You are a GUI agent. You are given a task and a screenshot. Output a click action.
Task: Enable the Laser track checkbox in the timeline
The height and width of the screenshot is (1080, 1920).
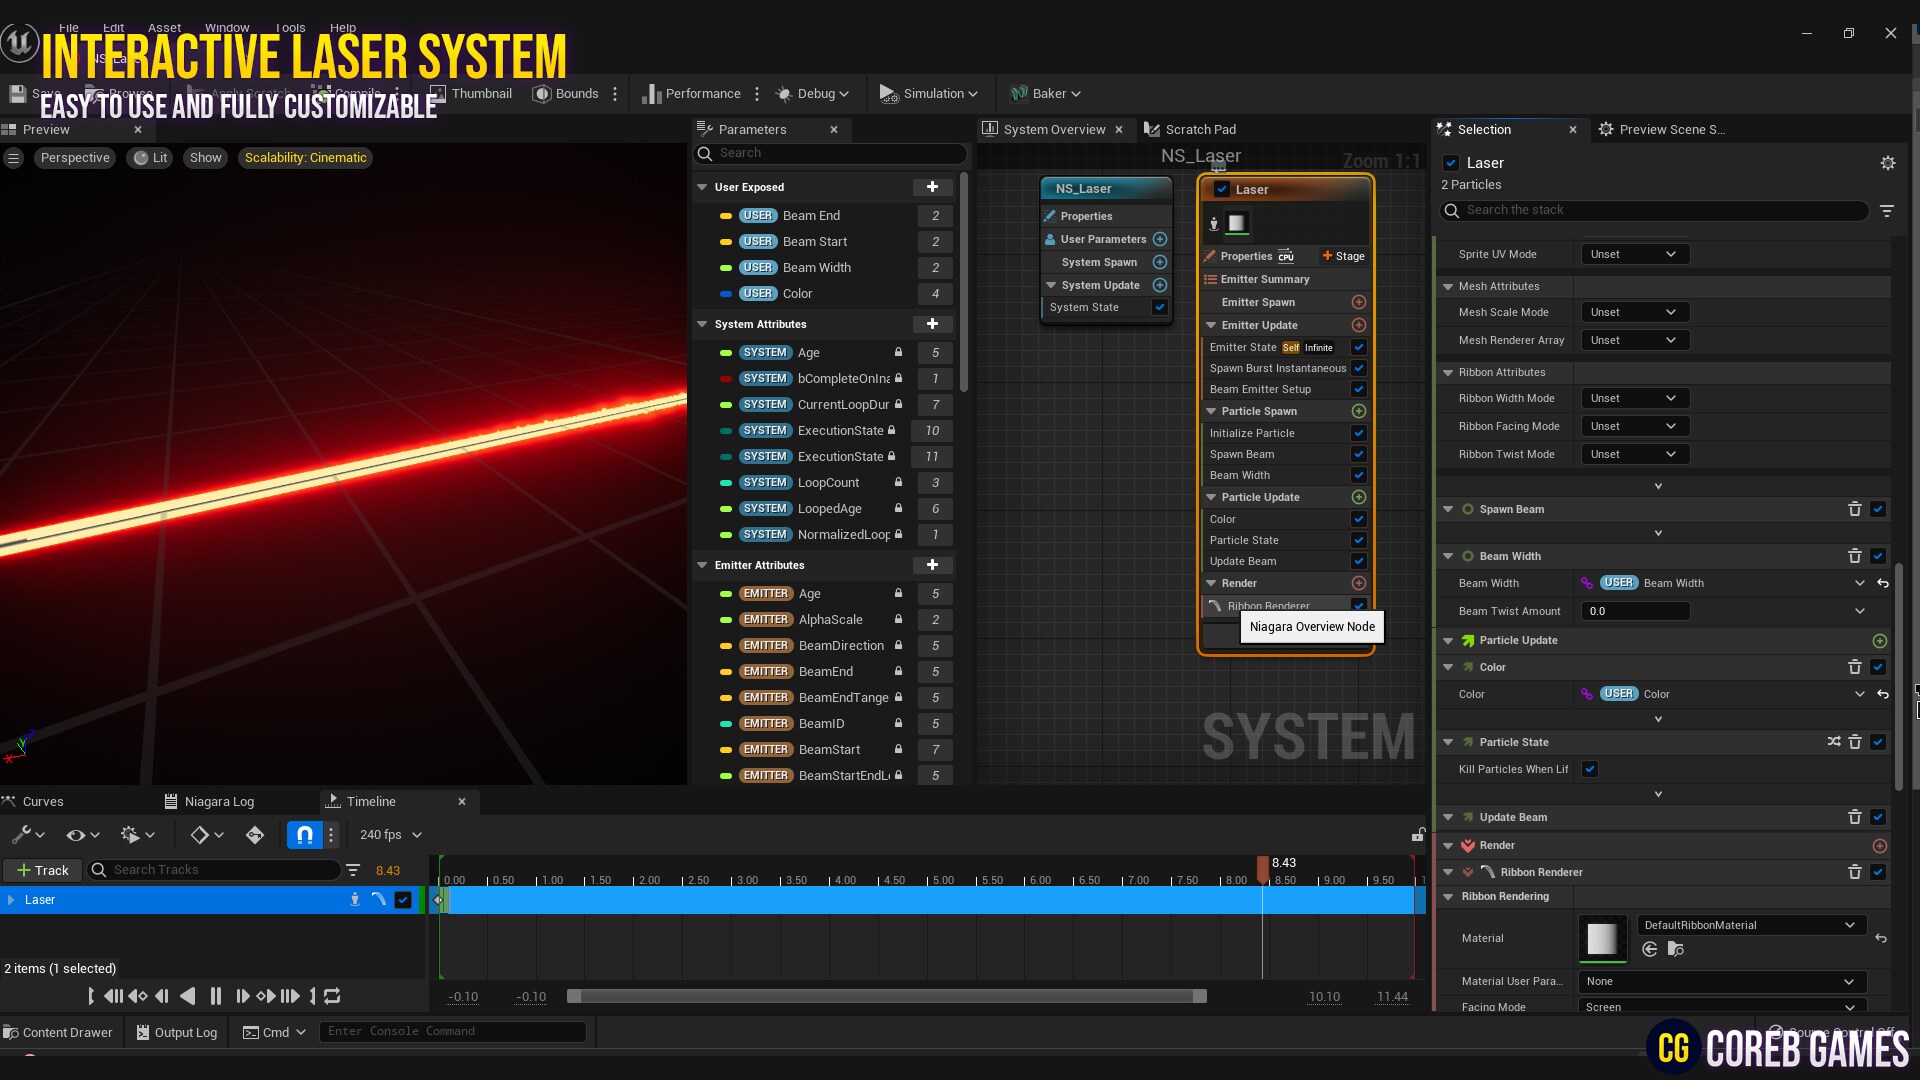tap(403, 899)
